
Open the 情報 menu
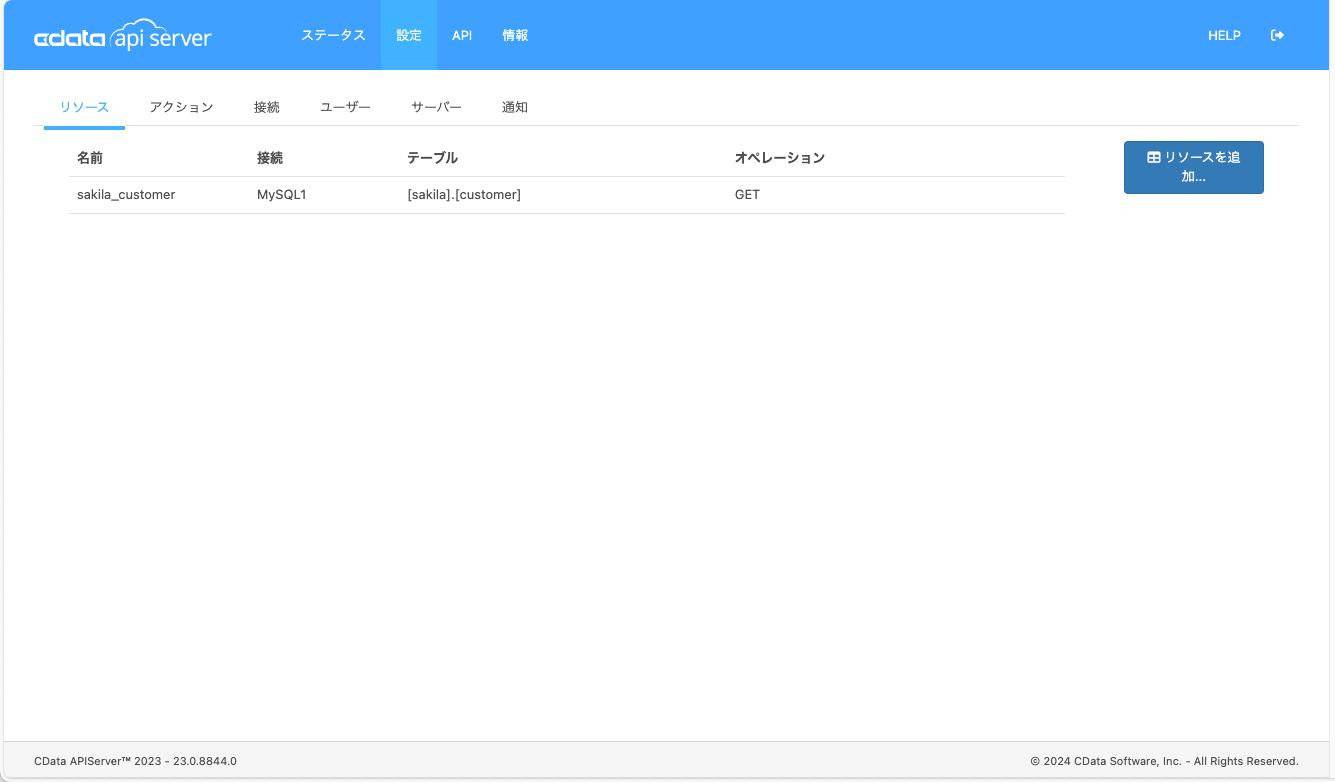[x=515, y=35]
